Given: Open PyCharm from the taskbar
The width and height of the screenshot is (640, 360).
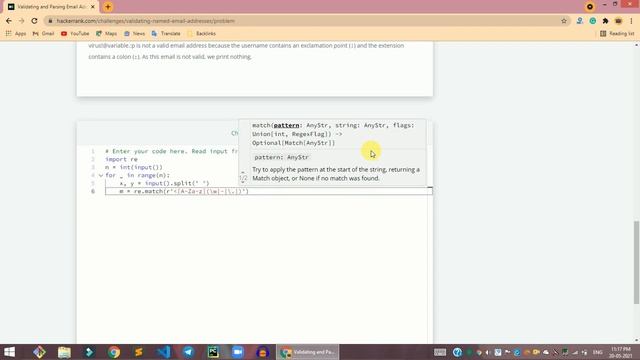Looking at the screenshot, I should pos(213,352).
